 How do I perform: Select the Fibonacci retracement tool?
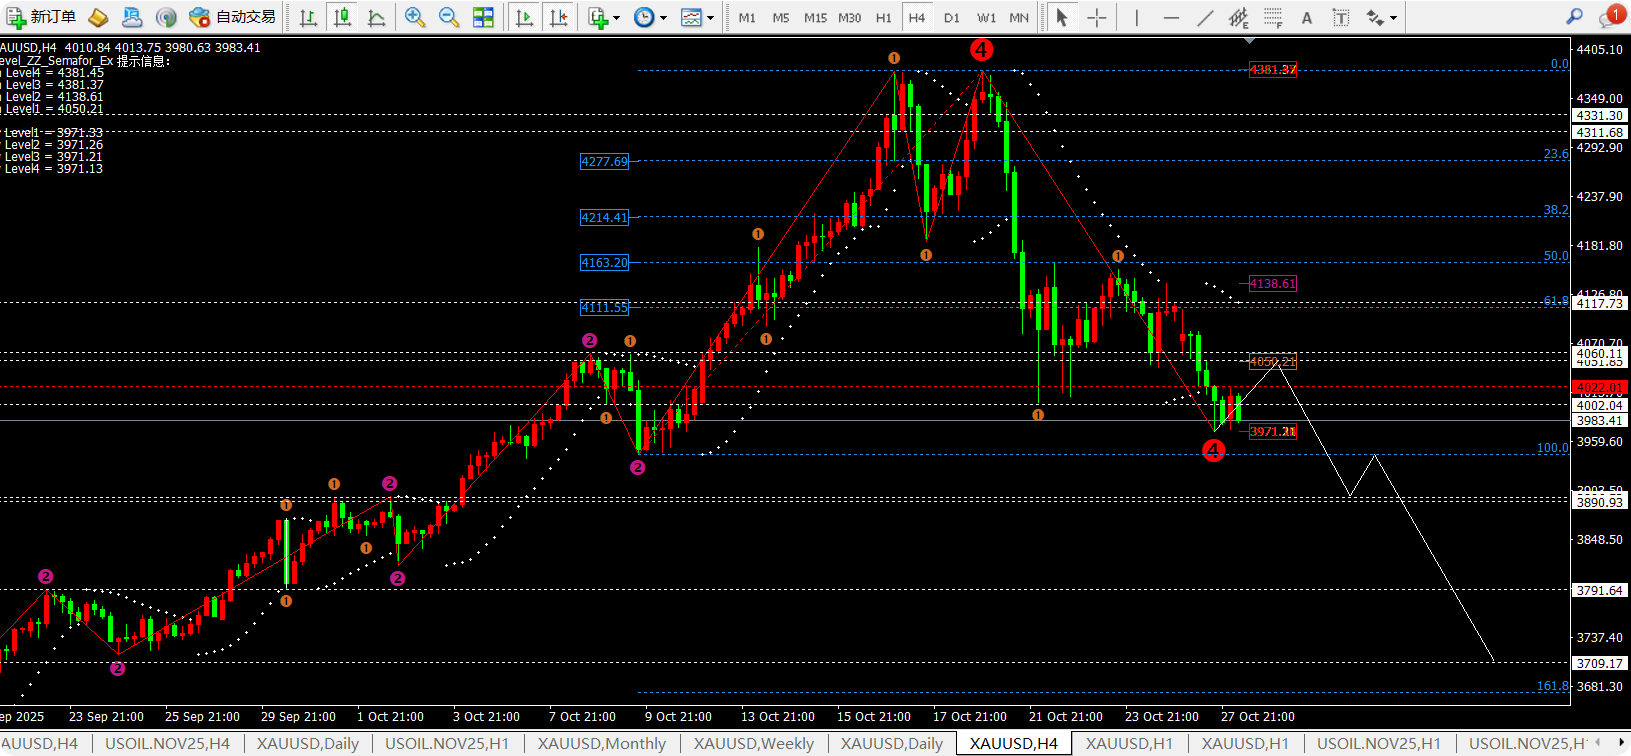(x=1273, y=17)
